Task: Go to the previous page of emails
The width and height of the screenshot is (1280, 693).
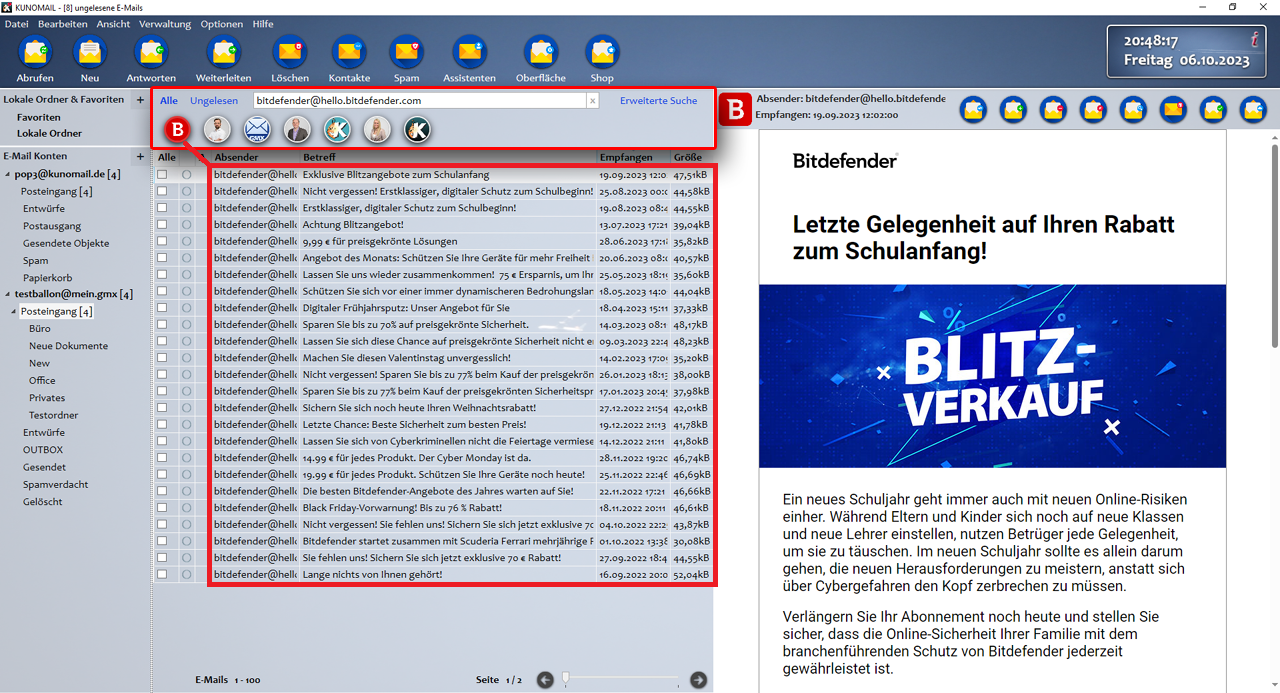Action: click(545, 680)
